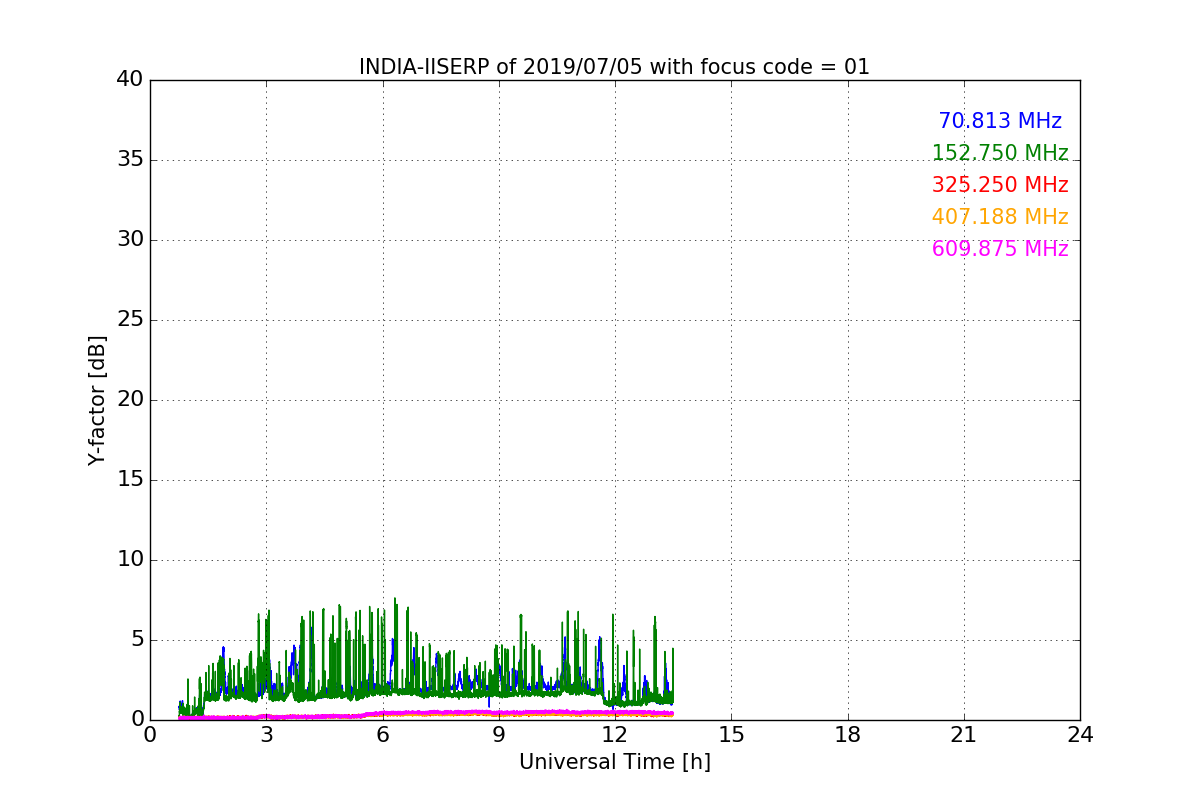1200x800 pixels.
Task: Click the x-axis tick label 18
Action: click(848, 735)
